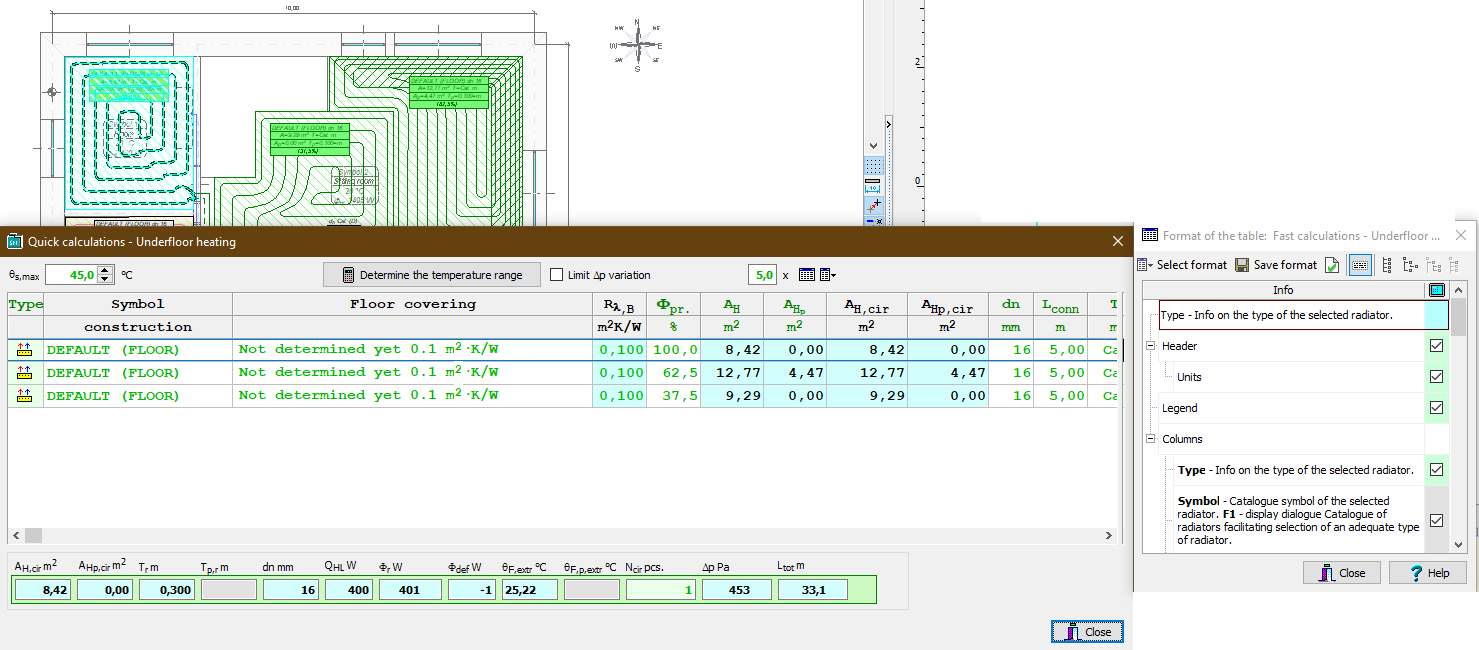The width and height of the screenshot is (1479, 650).
Task: Click the 5,0 multiplier input field
Action: tap(762, 275)
